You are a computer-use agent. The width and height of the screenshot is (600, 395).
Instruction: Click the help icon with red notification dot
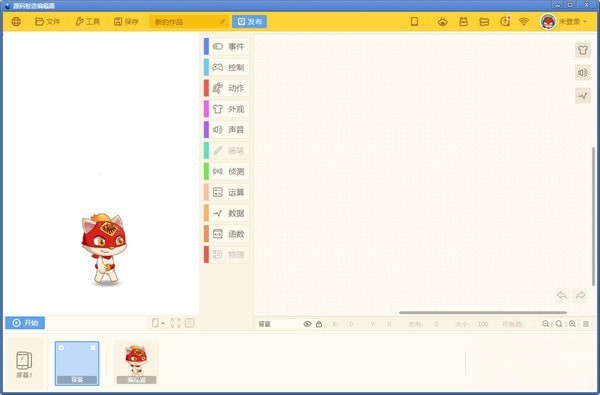pos(505,21)
